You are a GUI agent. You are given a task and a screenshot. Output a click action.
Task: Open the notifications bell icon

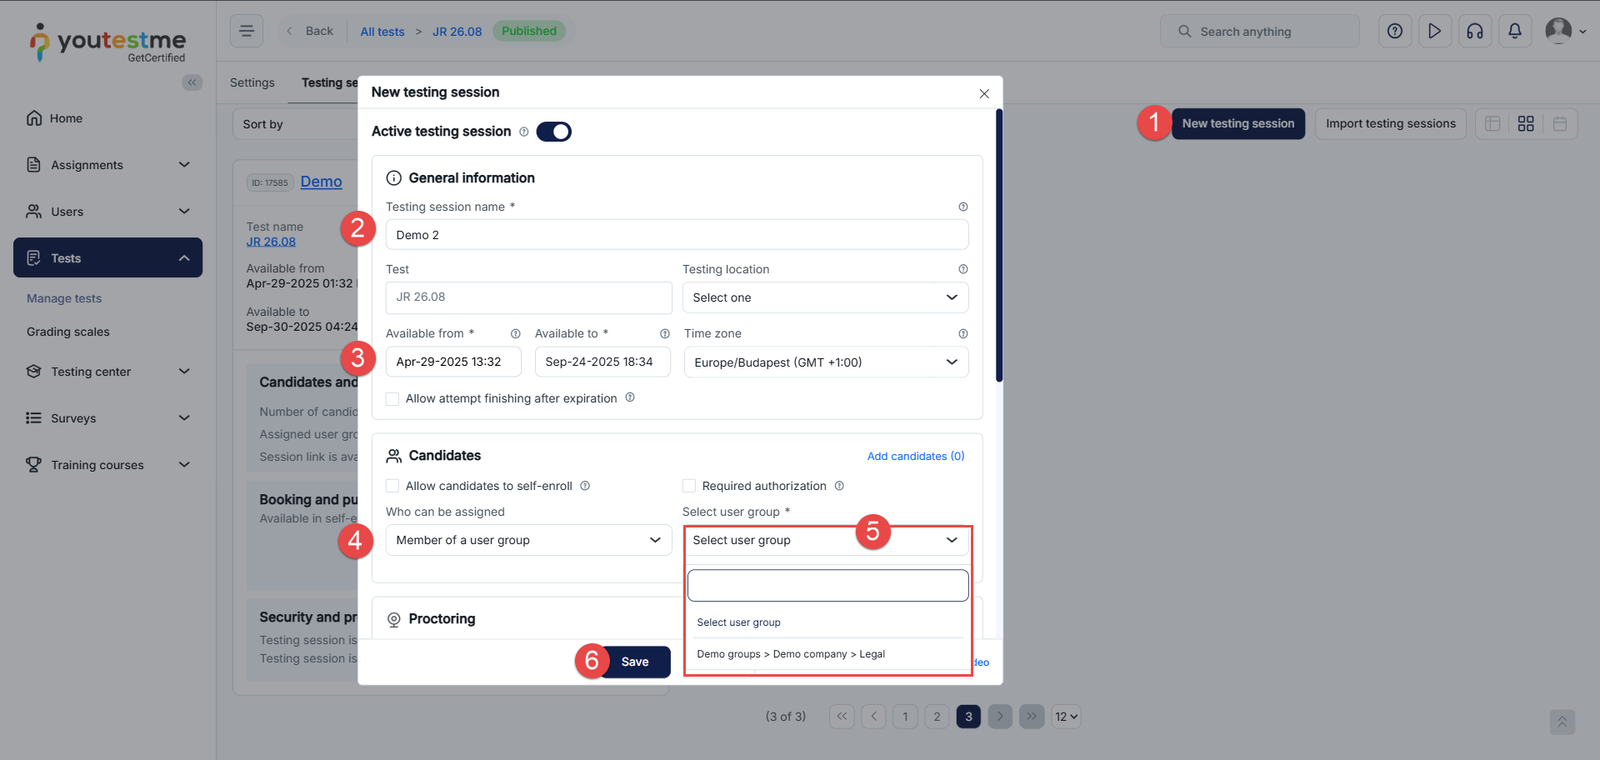pyautogui.click(x=1515, y=31)
